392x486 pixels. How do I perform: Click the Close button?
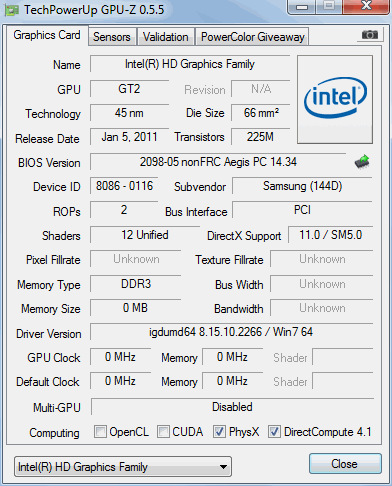click(x=345, y=464)
